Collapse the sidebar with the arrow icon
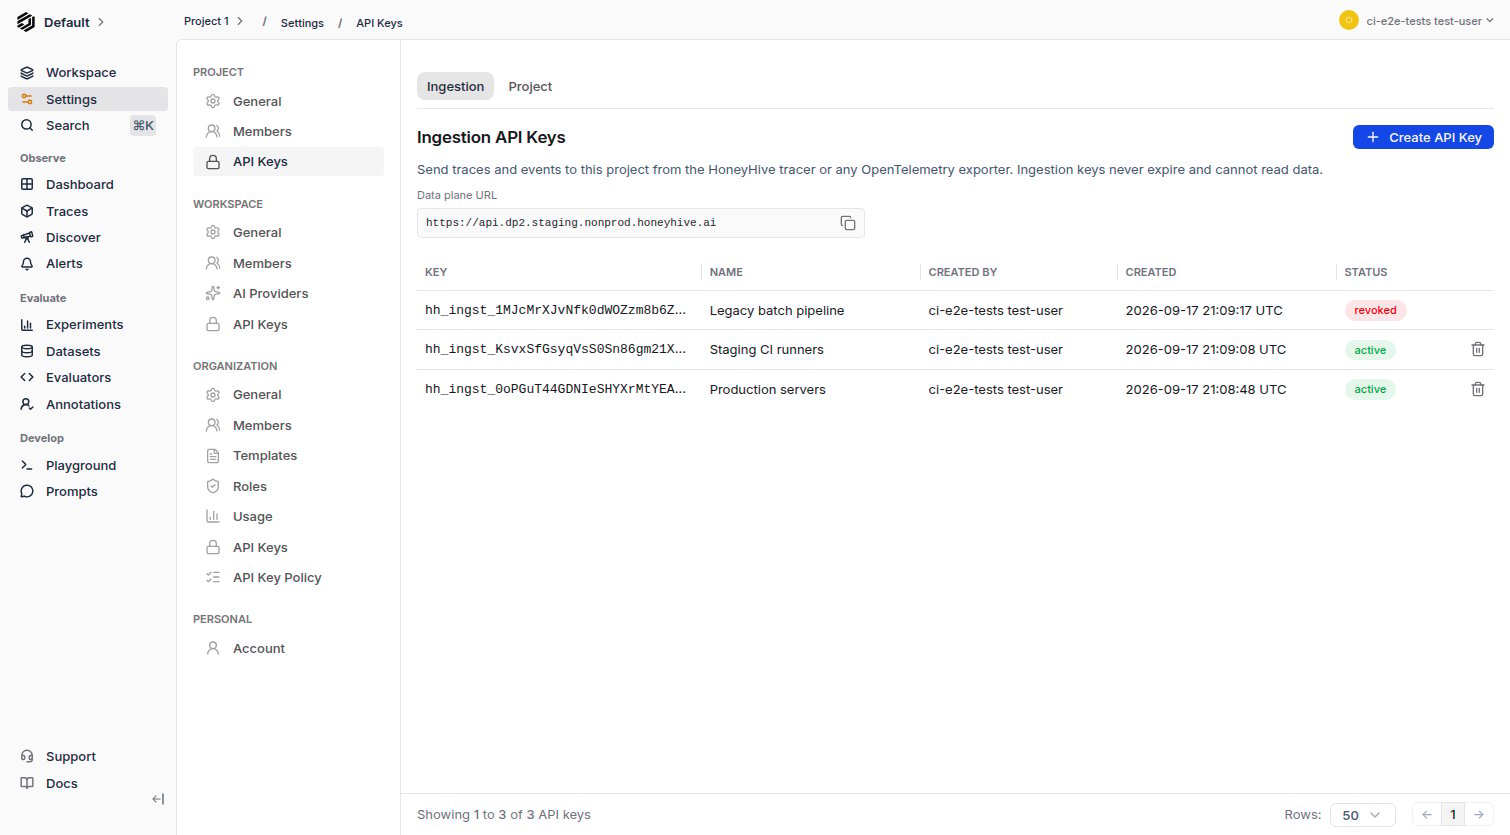This screenshot has height=835, width=1510. click(x=158, y=799)
